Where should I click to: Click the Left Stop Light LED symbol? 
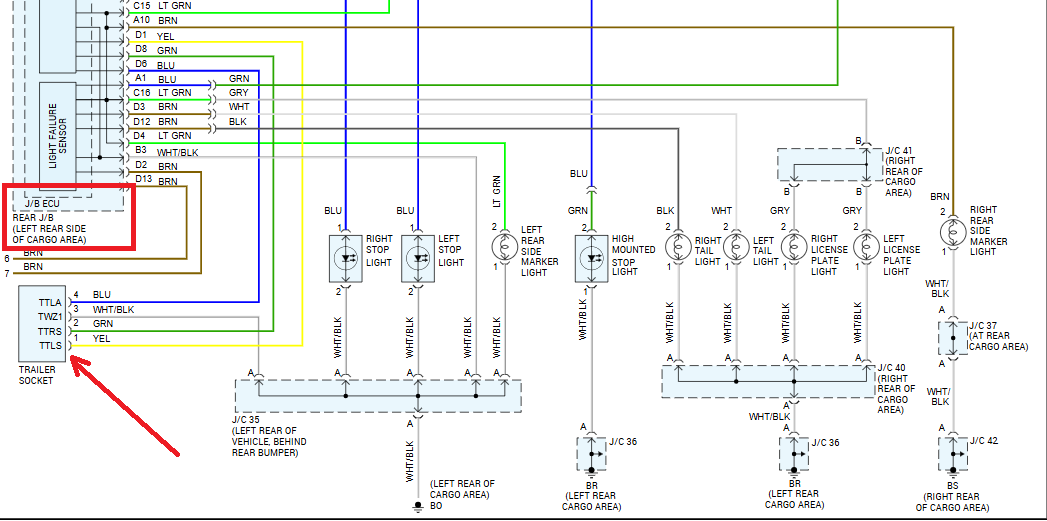[x=418, y=259]
